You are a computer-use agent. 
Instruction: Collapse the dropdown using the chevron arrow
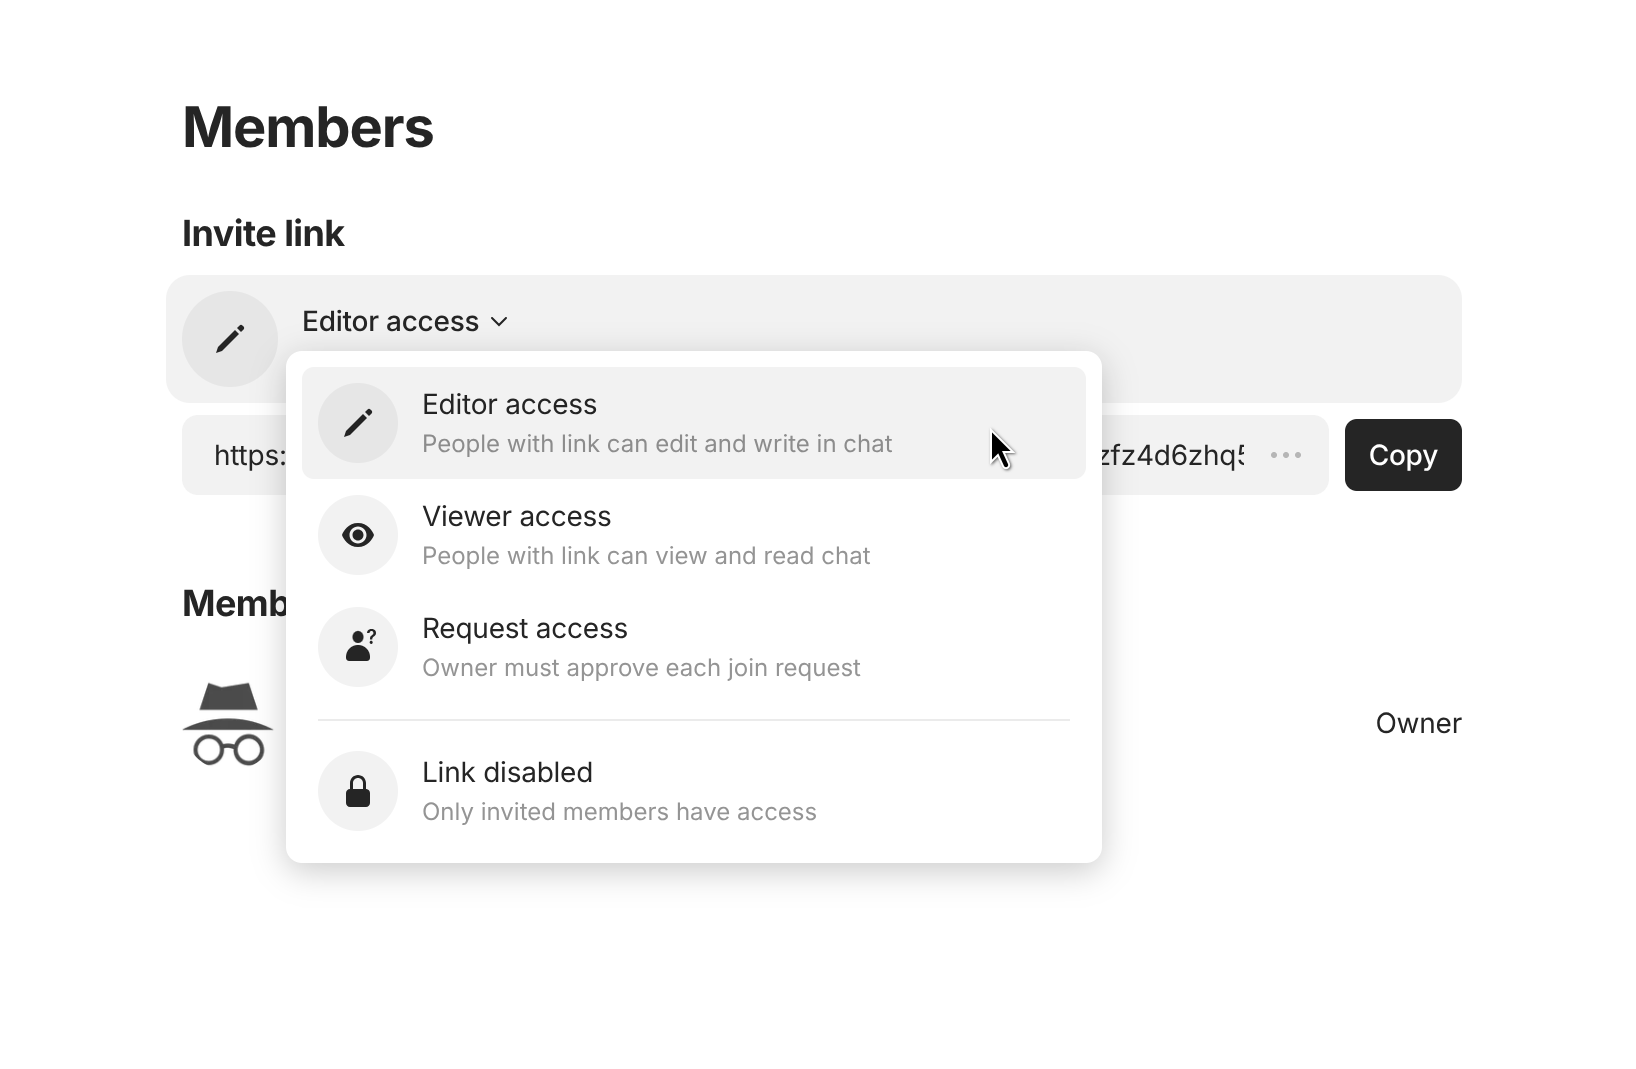click(500, 322)
